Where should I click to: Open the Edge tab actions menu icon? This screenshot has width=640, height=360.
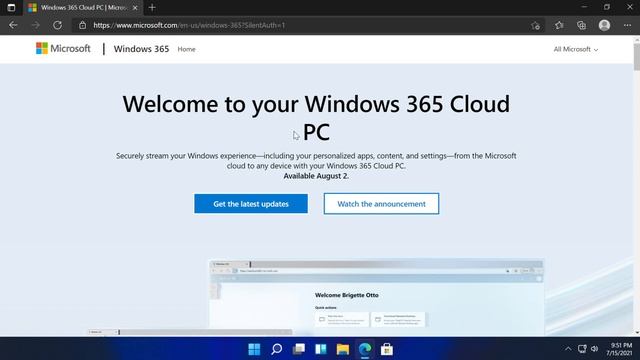[x=11, y=8]
